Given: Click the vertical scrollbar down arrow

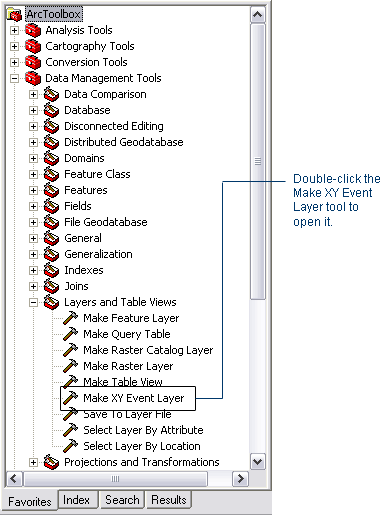Looking at the screenshot, I should (x=258, y=462).
